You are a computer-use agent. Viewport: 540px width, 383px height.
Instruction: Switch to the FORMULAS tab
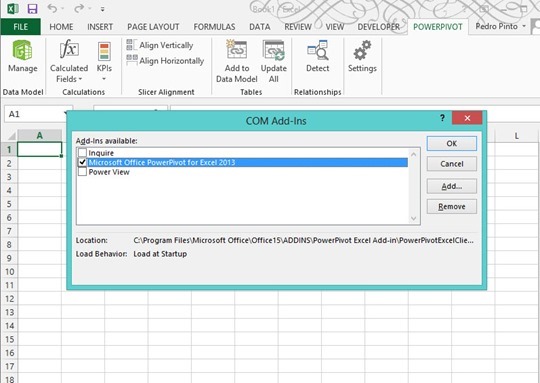214,27
